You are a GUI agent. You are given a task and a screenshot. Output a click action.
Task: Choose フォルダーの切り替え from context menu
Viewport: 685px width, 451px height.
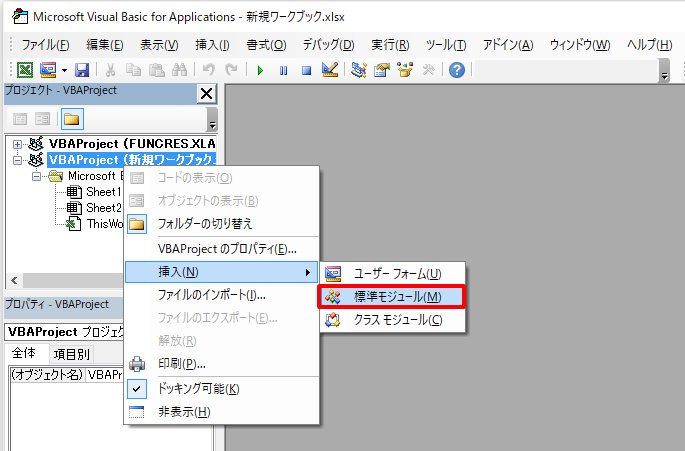point(222,224)
